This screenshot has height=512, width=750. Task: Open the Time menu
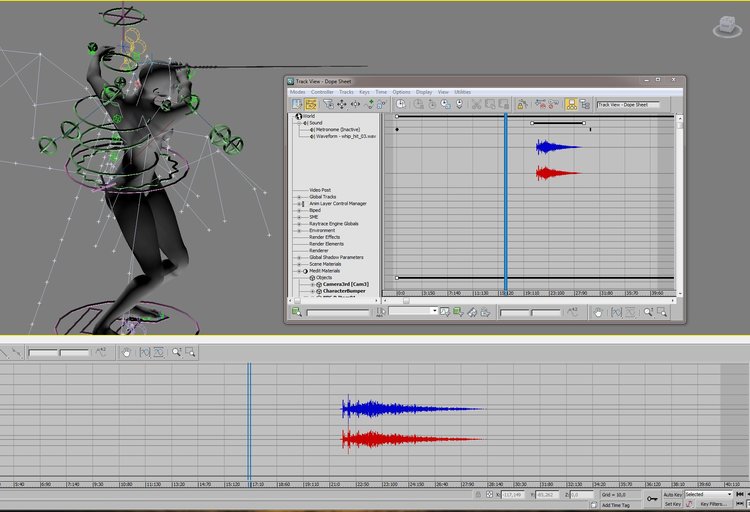point(381,92)
